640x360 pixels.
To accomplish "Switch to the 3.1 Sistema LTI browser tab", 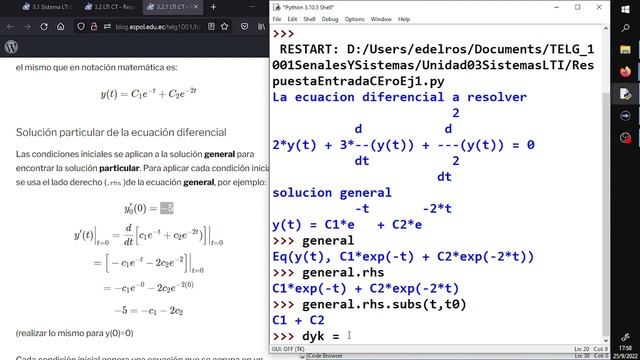I will pyautogui.click(x=47, y=7).
